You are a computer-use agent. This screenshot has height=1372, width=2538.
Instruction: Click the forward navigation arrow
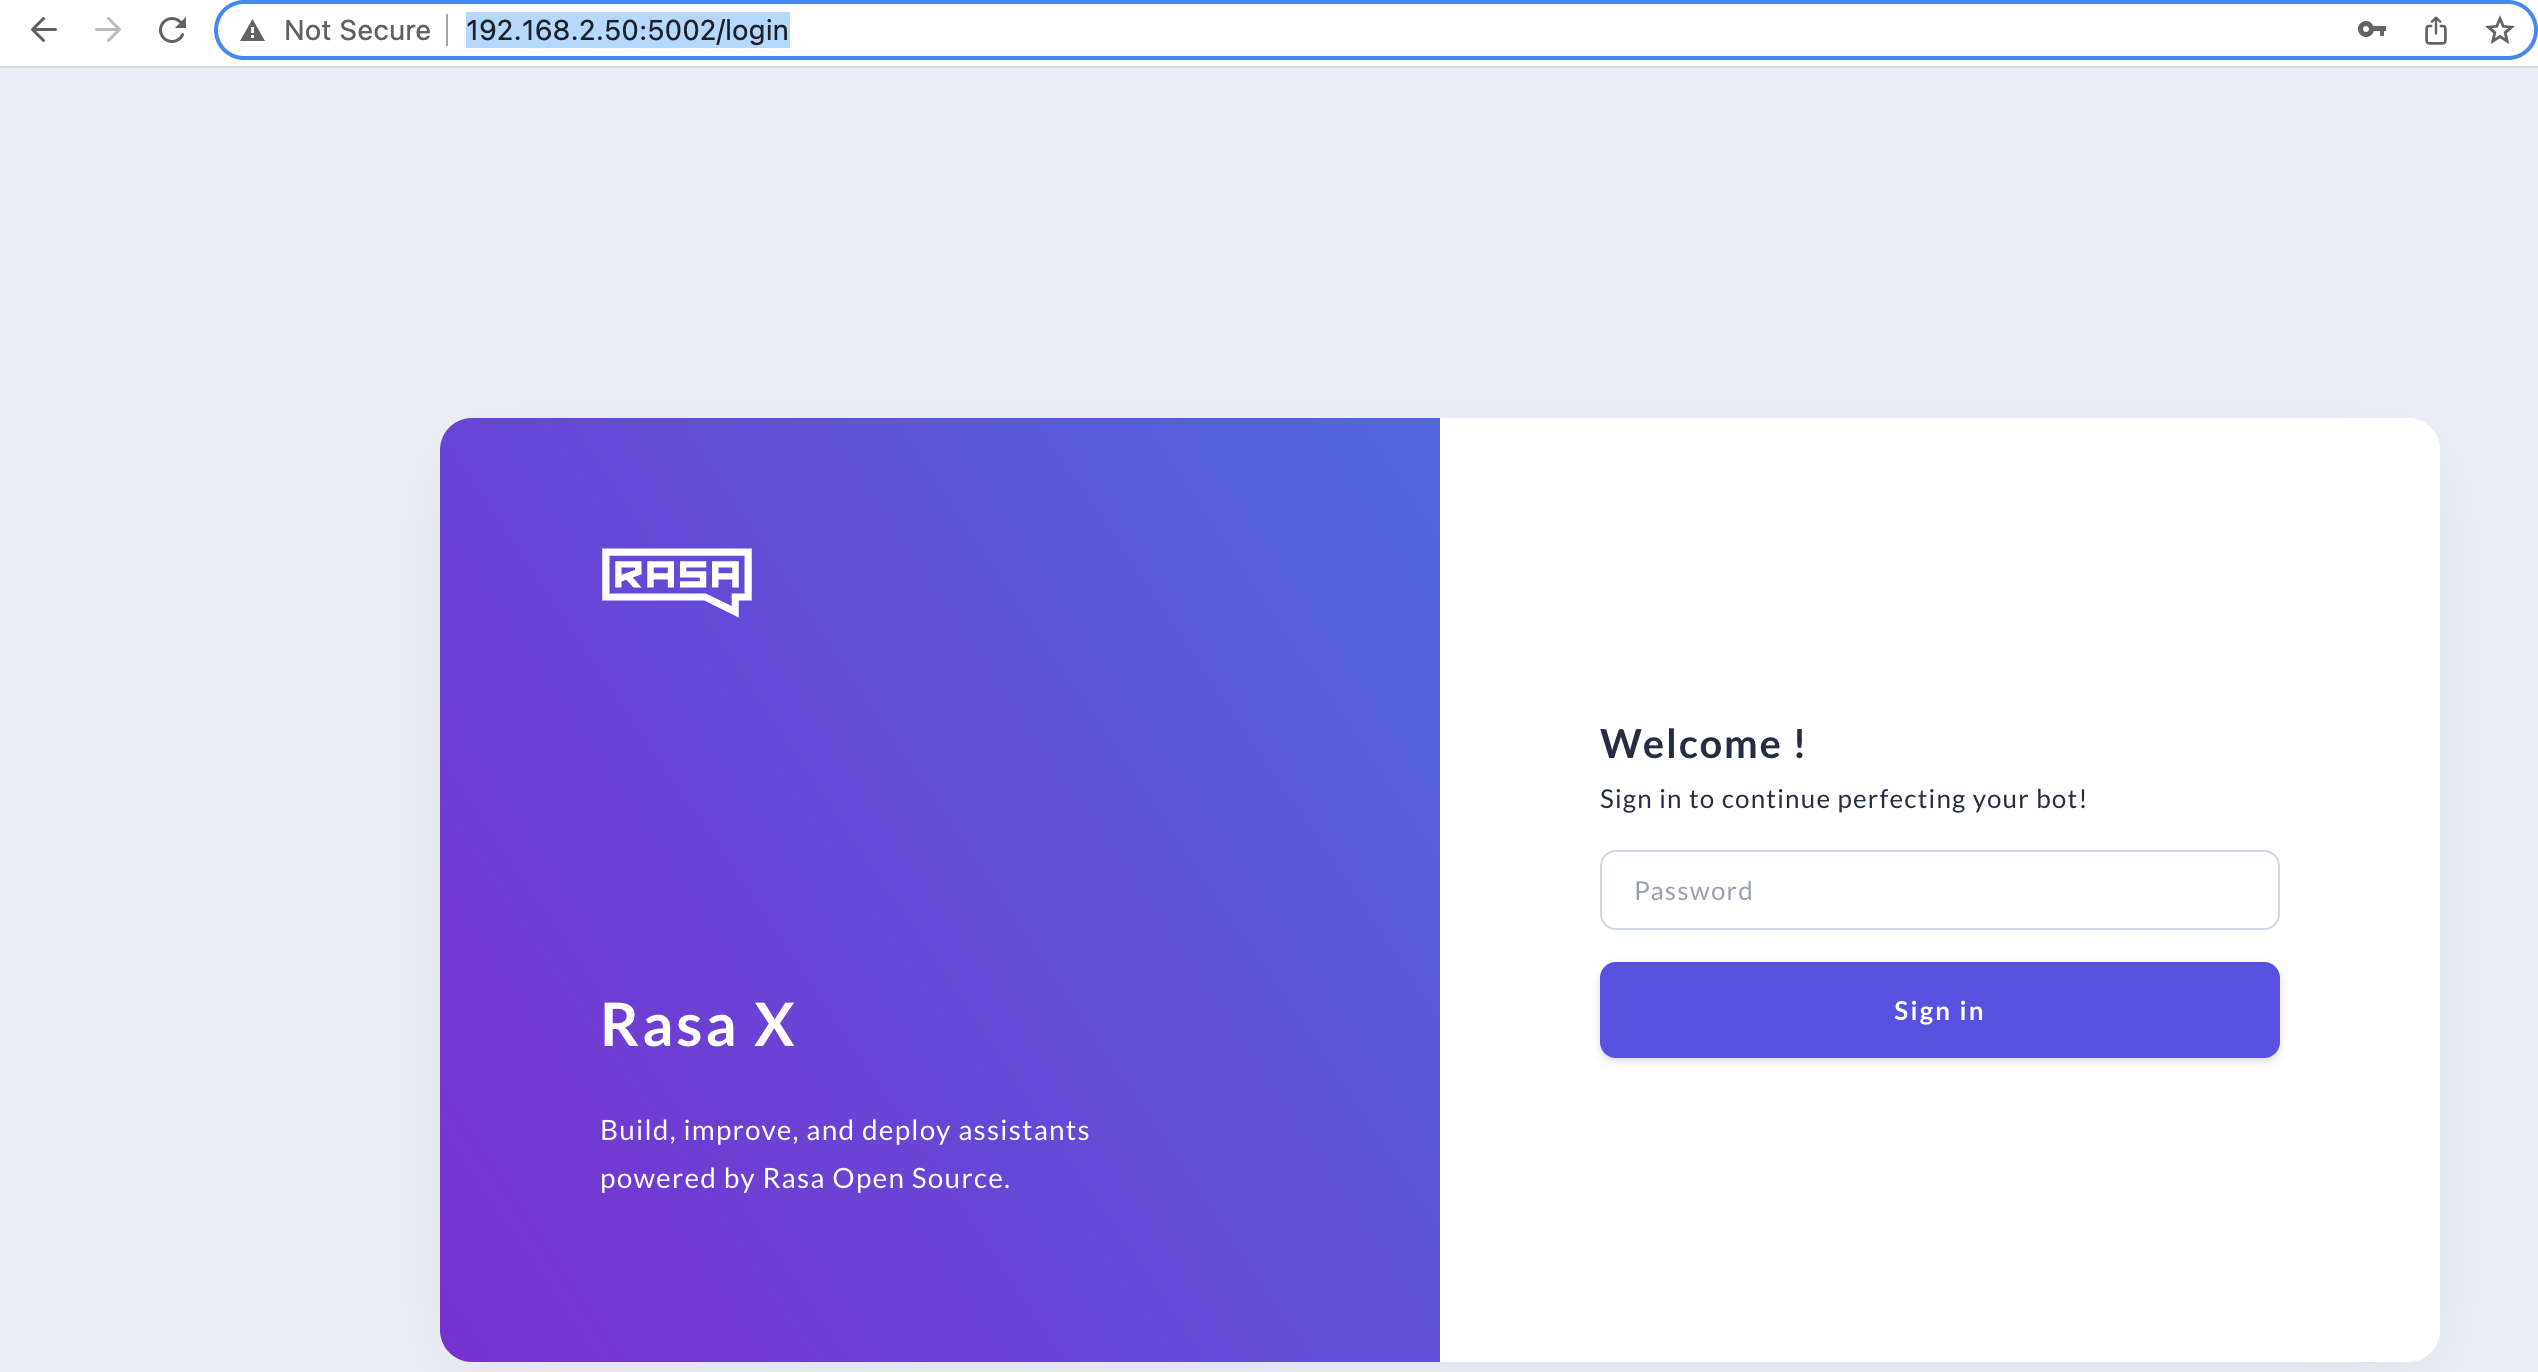pyautogui.click(x=107, y=30)
